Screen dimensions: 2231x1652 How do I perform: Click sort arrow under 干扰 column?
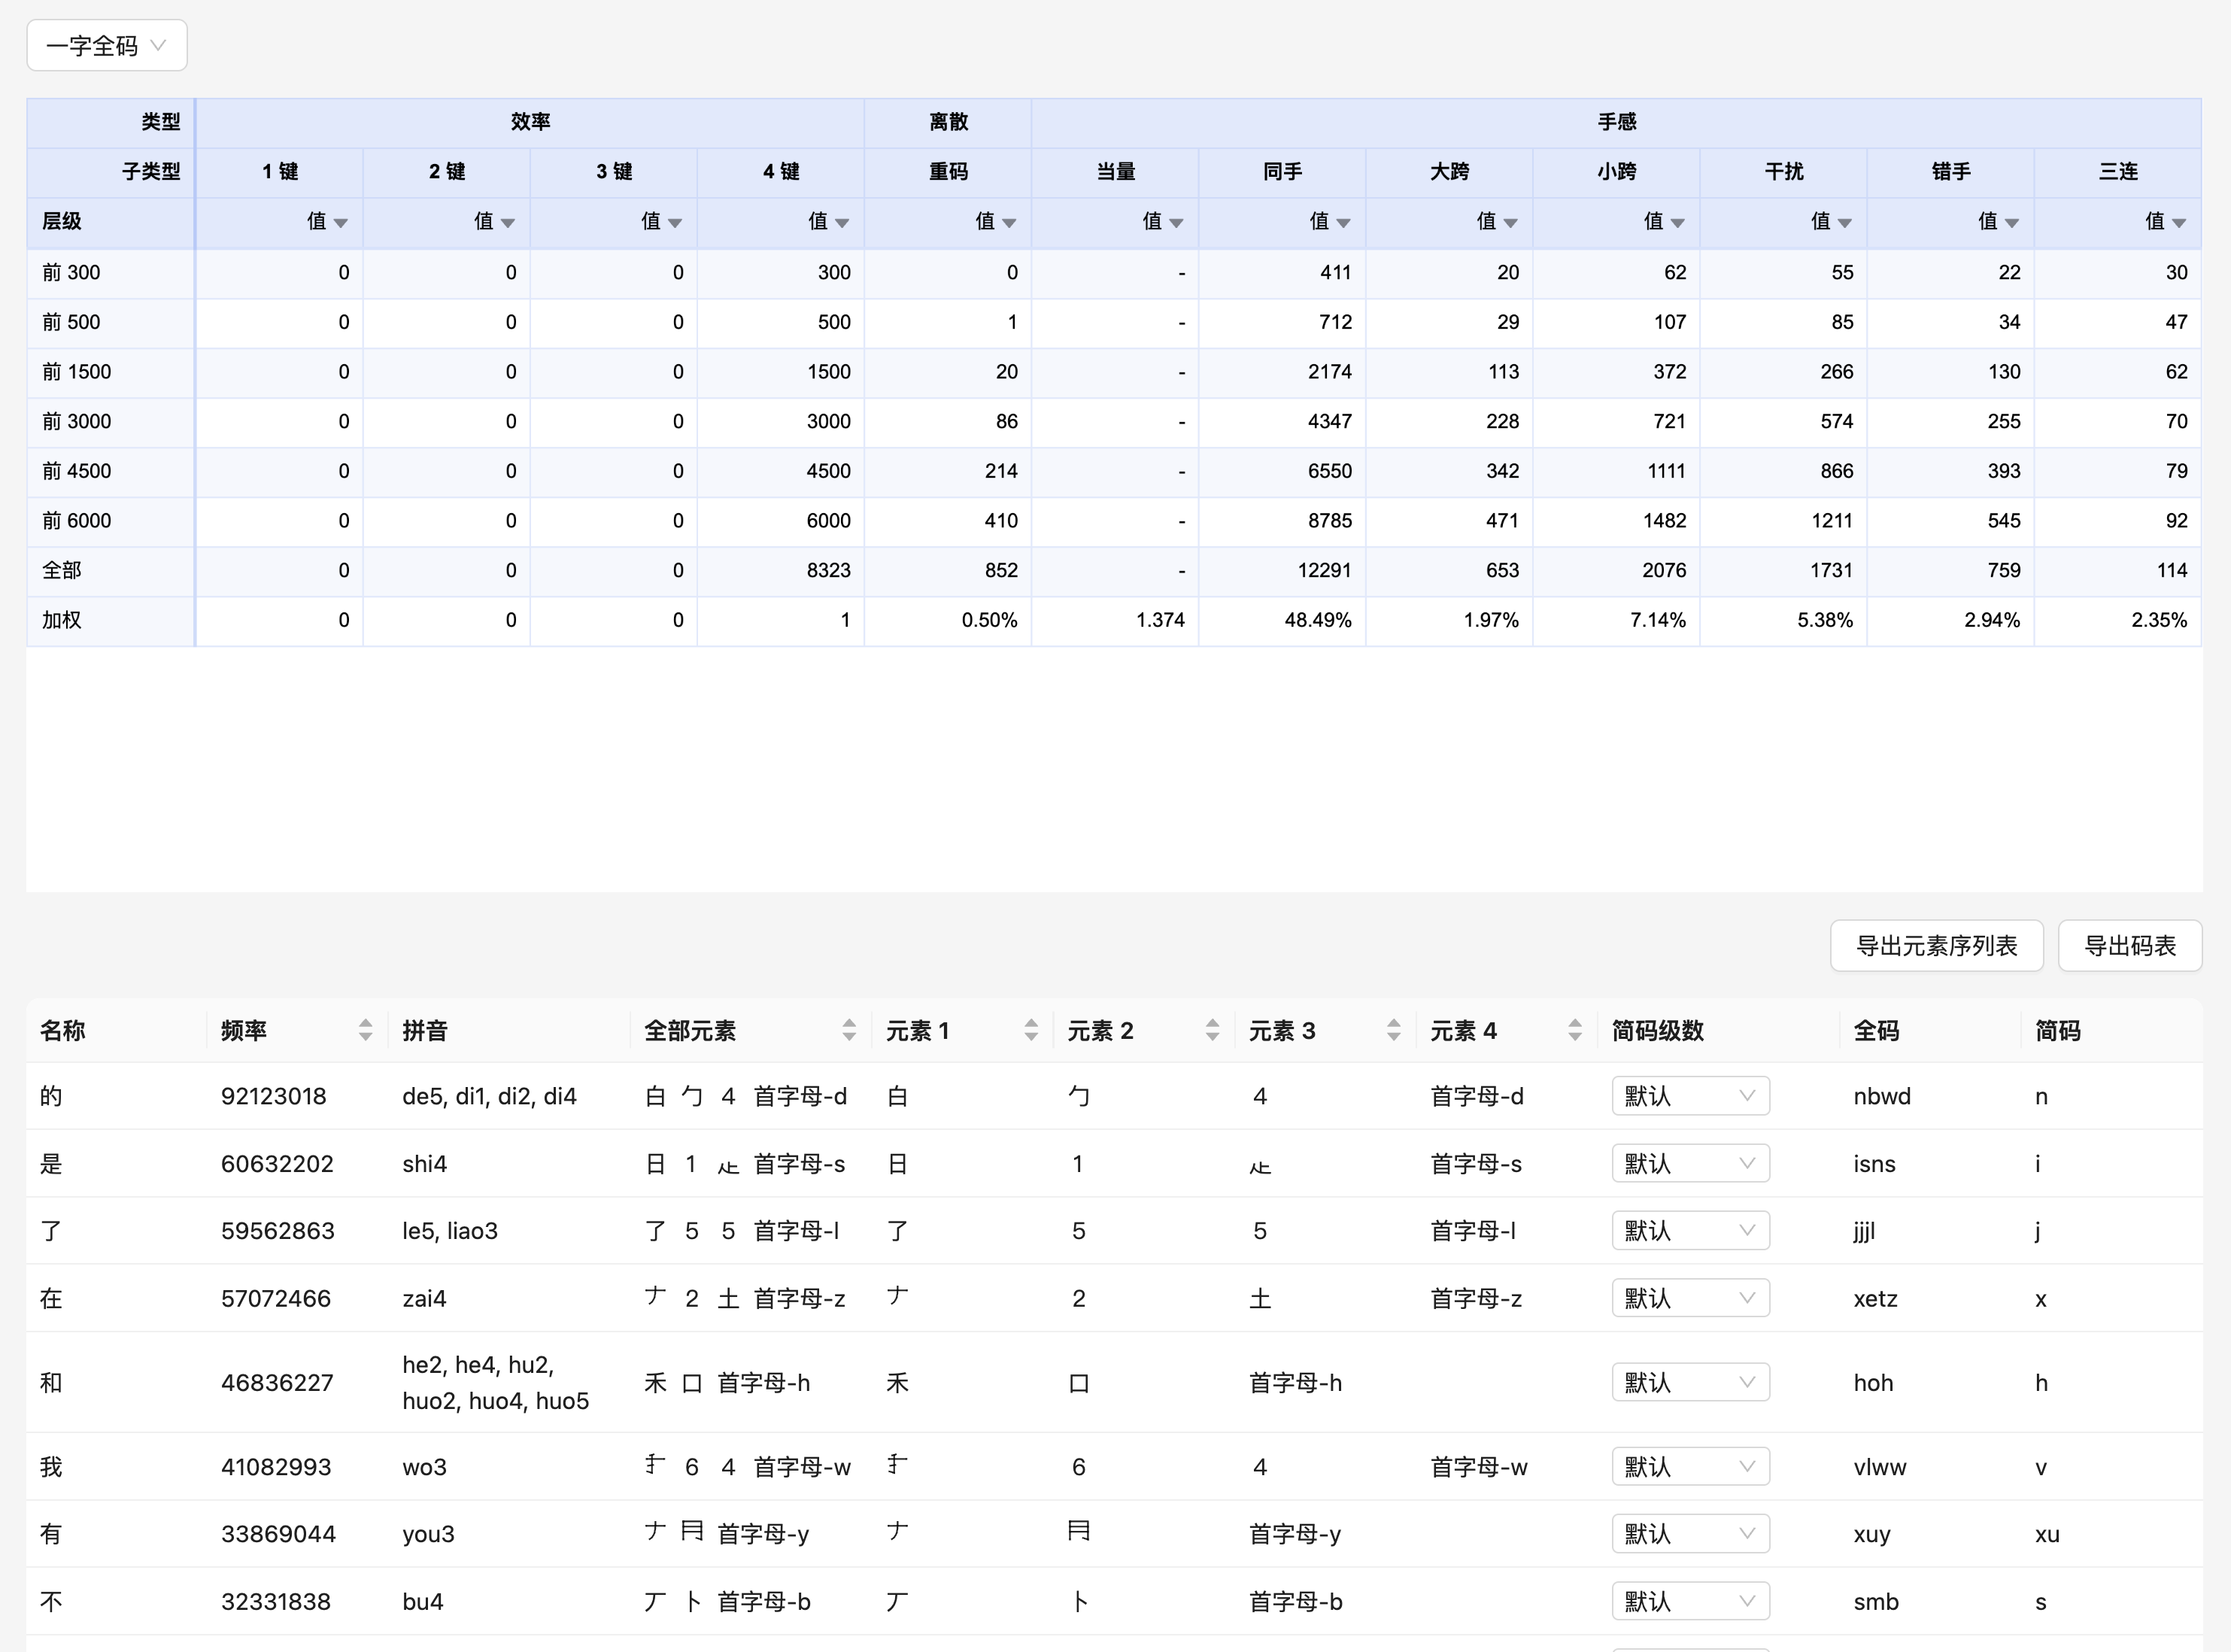(x=1844, y=223)
